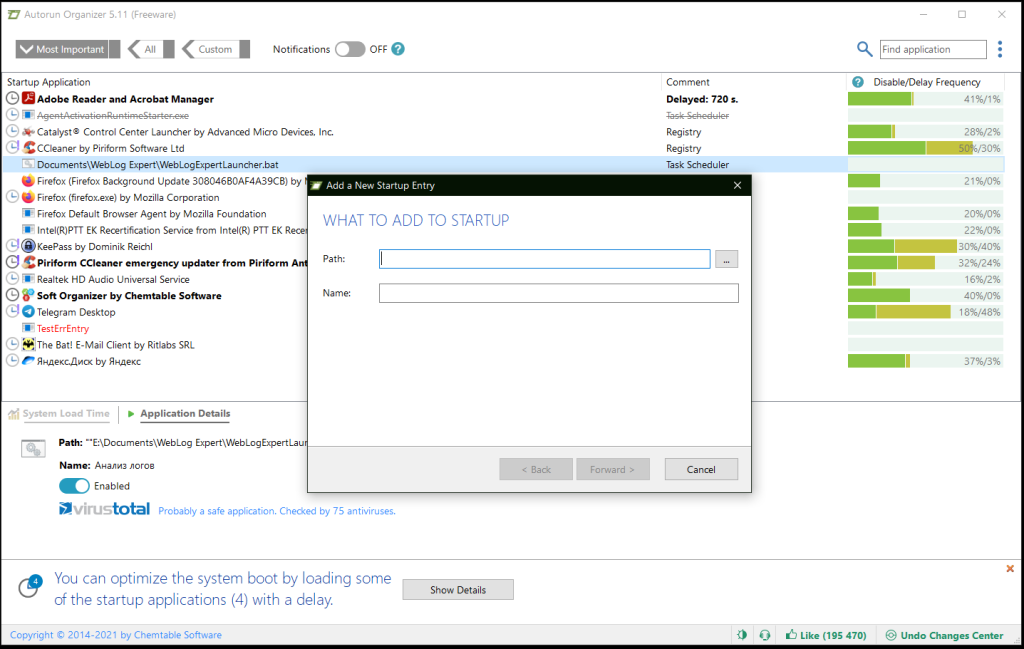Click the clock icon beside Telegram Desktop

(x=12, y=311)
